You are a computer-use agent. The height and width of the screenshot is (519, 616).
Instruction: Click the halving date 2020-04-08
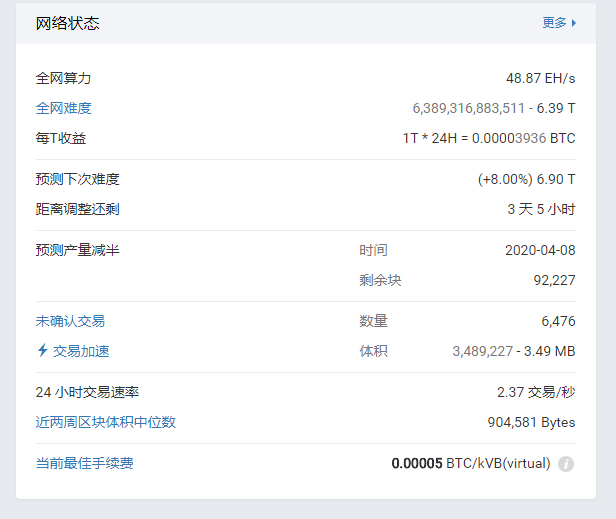click(540, 250)
